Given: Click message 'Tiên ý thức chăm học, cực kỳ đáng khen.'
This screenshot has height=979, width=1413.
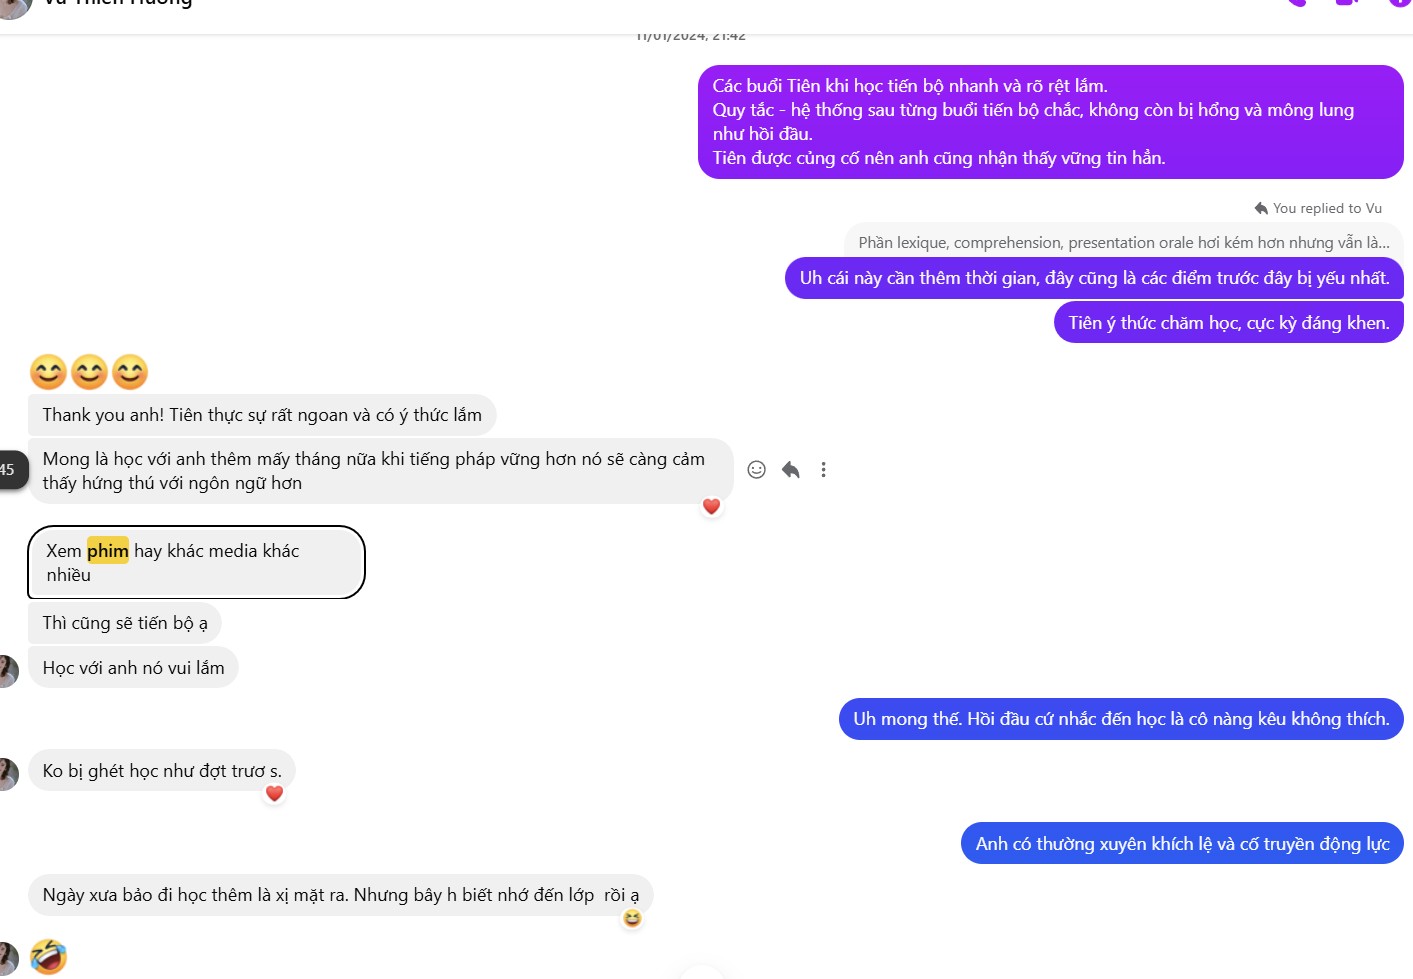Looking at the screenshot, I should [x=1228, y=323].
